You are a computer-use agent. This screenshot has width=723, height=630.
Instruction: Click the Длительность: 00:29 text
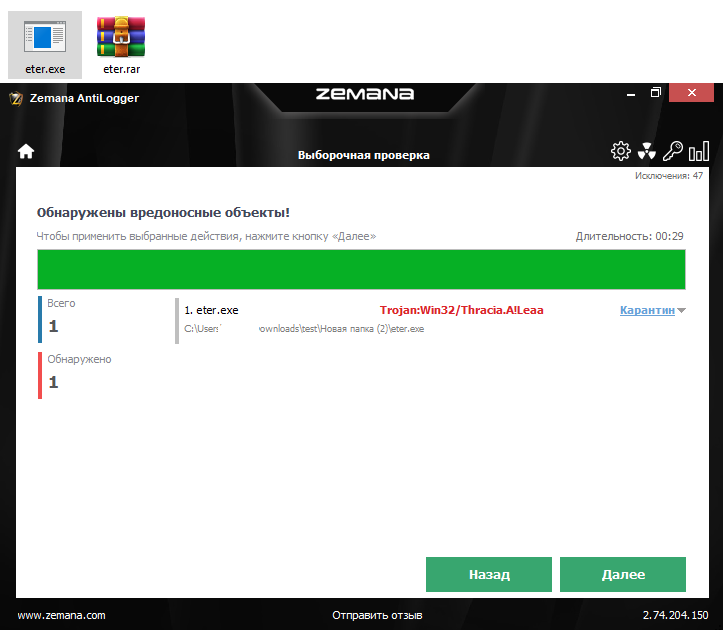click(x=629, y=236)
